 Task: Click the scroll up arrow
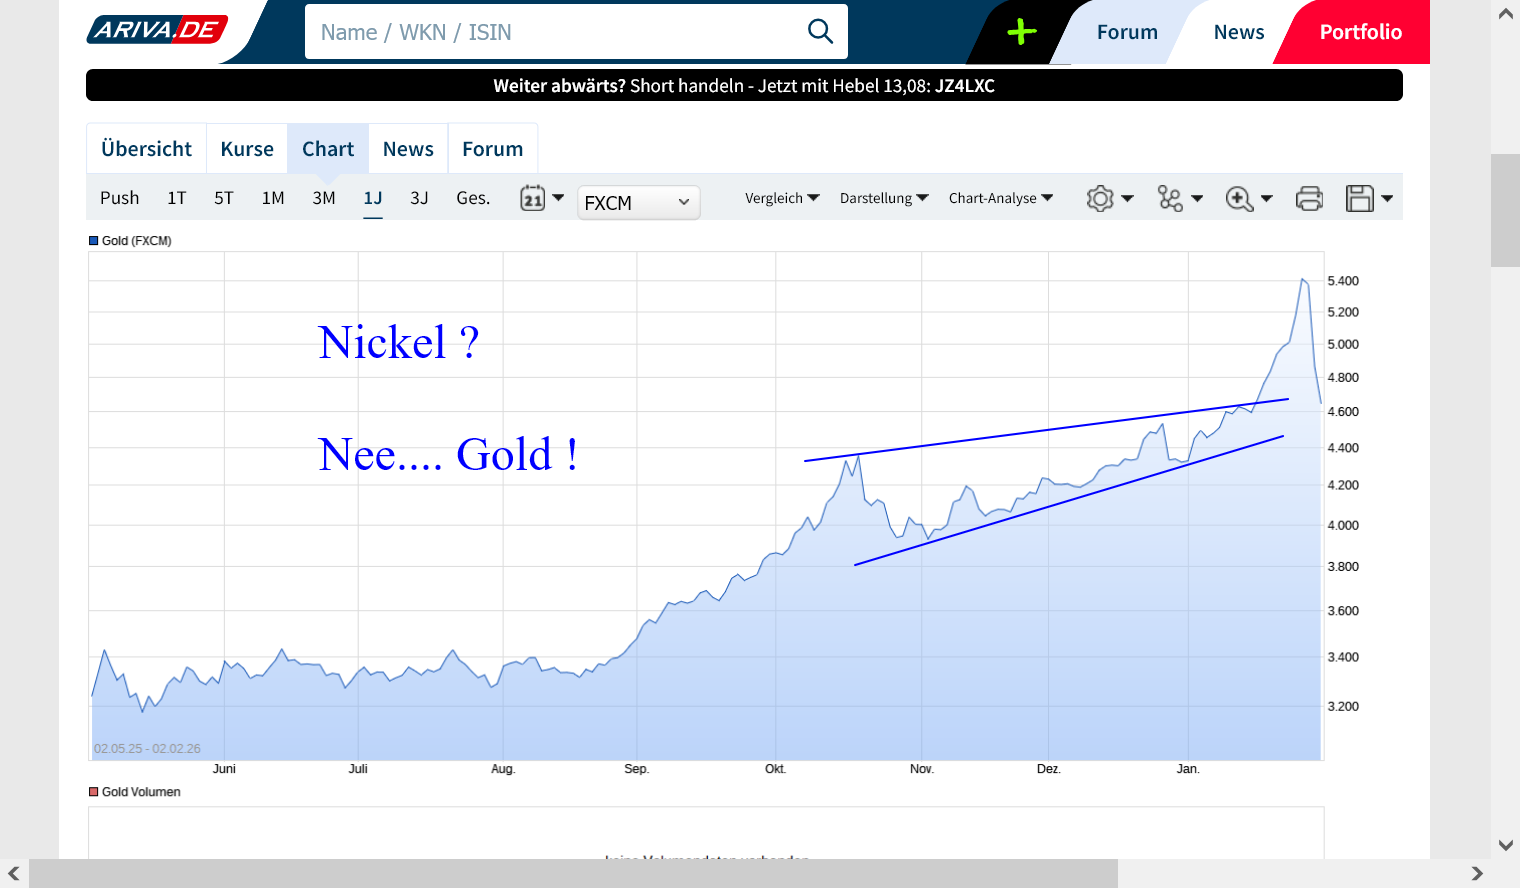pyautogui.click(x=1505, y=14)
